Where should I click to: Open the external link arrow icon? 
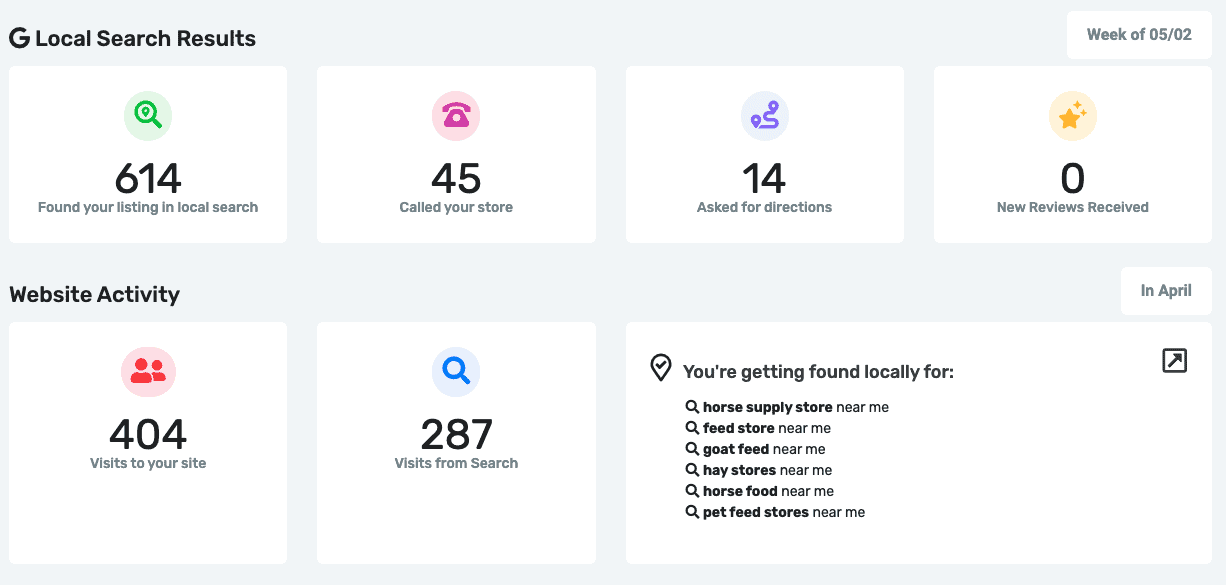[x=1174, y=361]
